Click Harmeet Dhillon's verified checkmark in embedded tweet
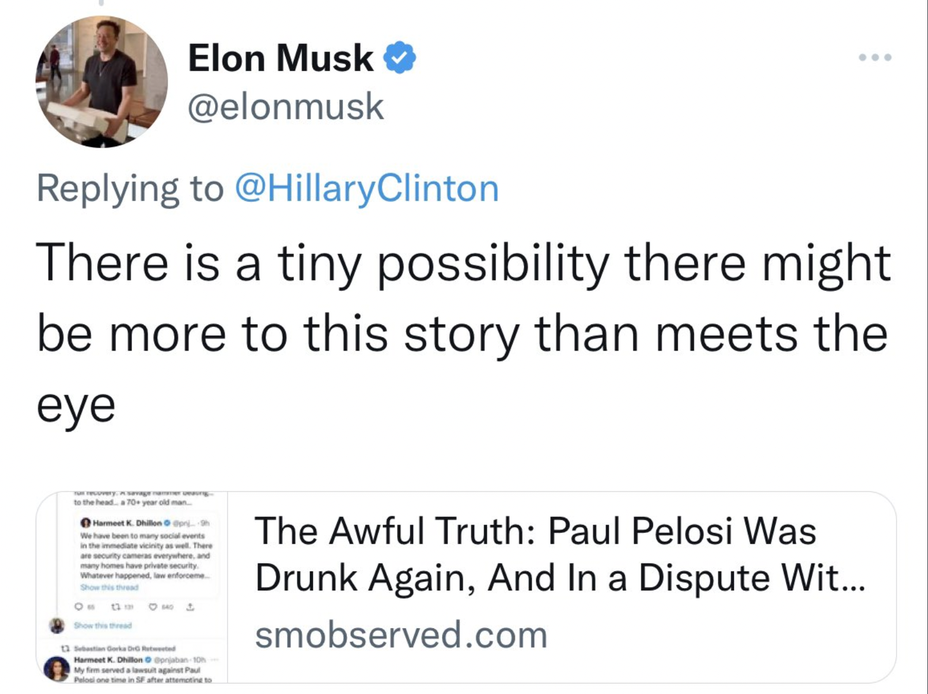Image resolution: width=928 pixels, height=694 pixels. [166, 523]
